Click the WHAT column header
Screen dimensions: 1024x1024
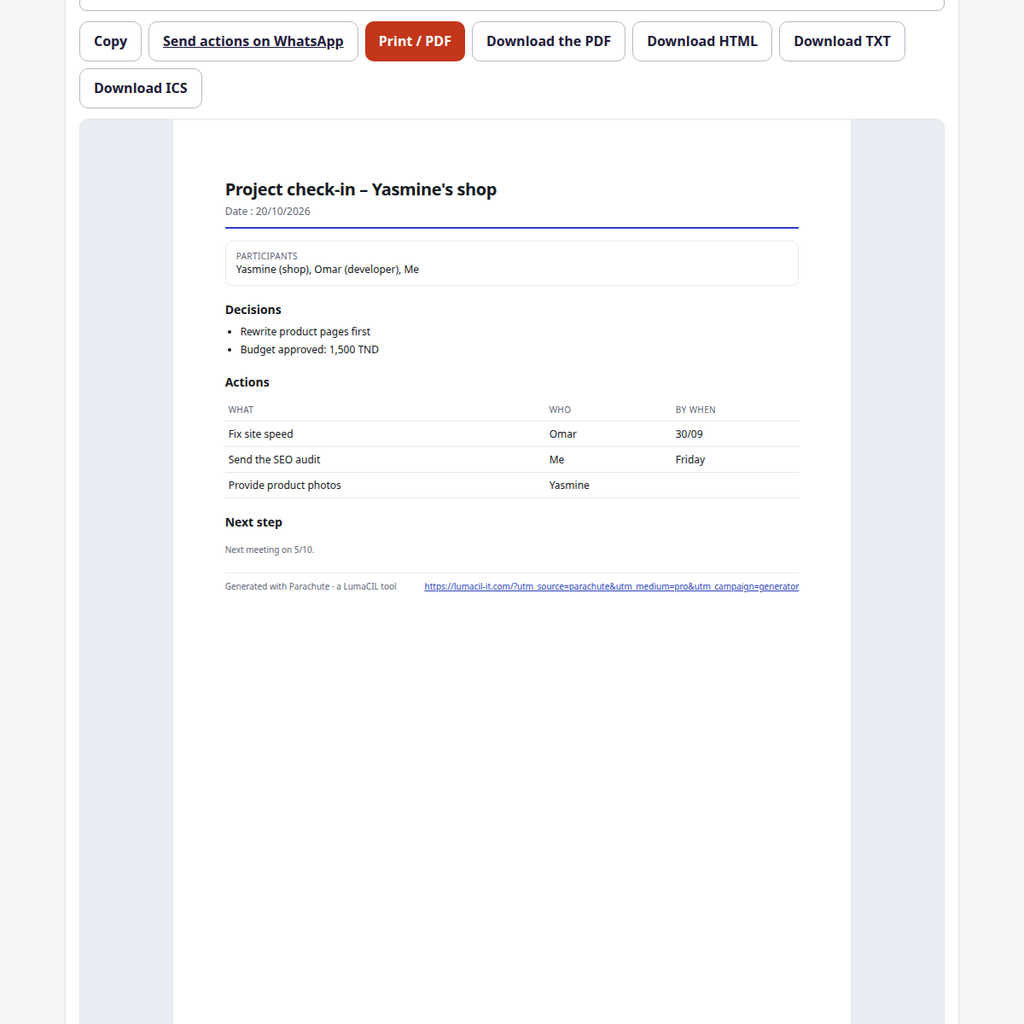click(x=241, y=409)
